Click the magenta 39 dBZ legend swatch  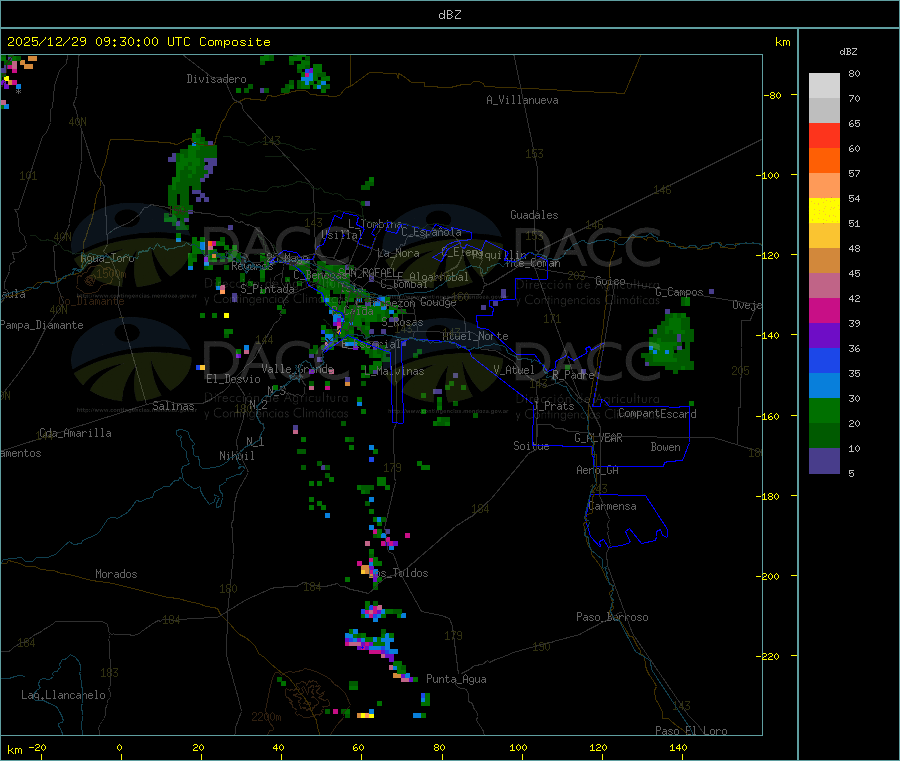point(824,310)
